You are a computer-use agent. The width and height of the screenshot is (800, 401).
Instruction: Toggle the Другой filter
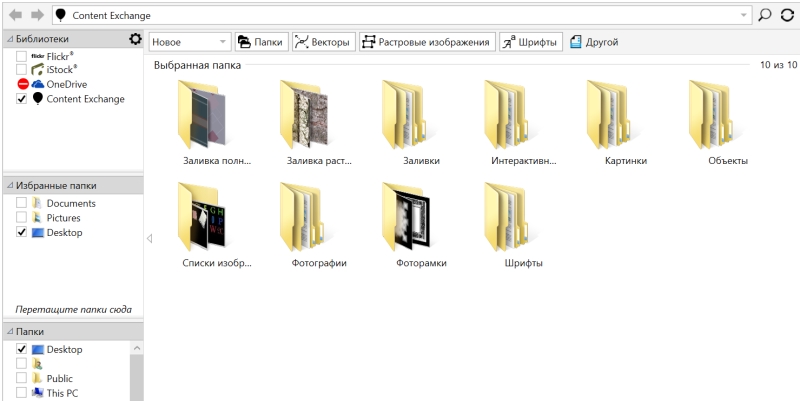click(x=593, y=42)
